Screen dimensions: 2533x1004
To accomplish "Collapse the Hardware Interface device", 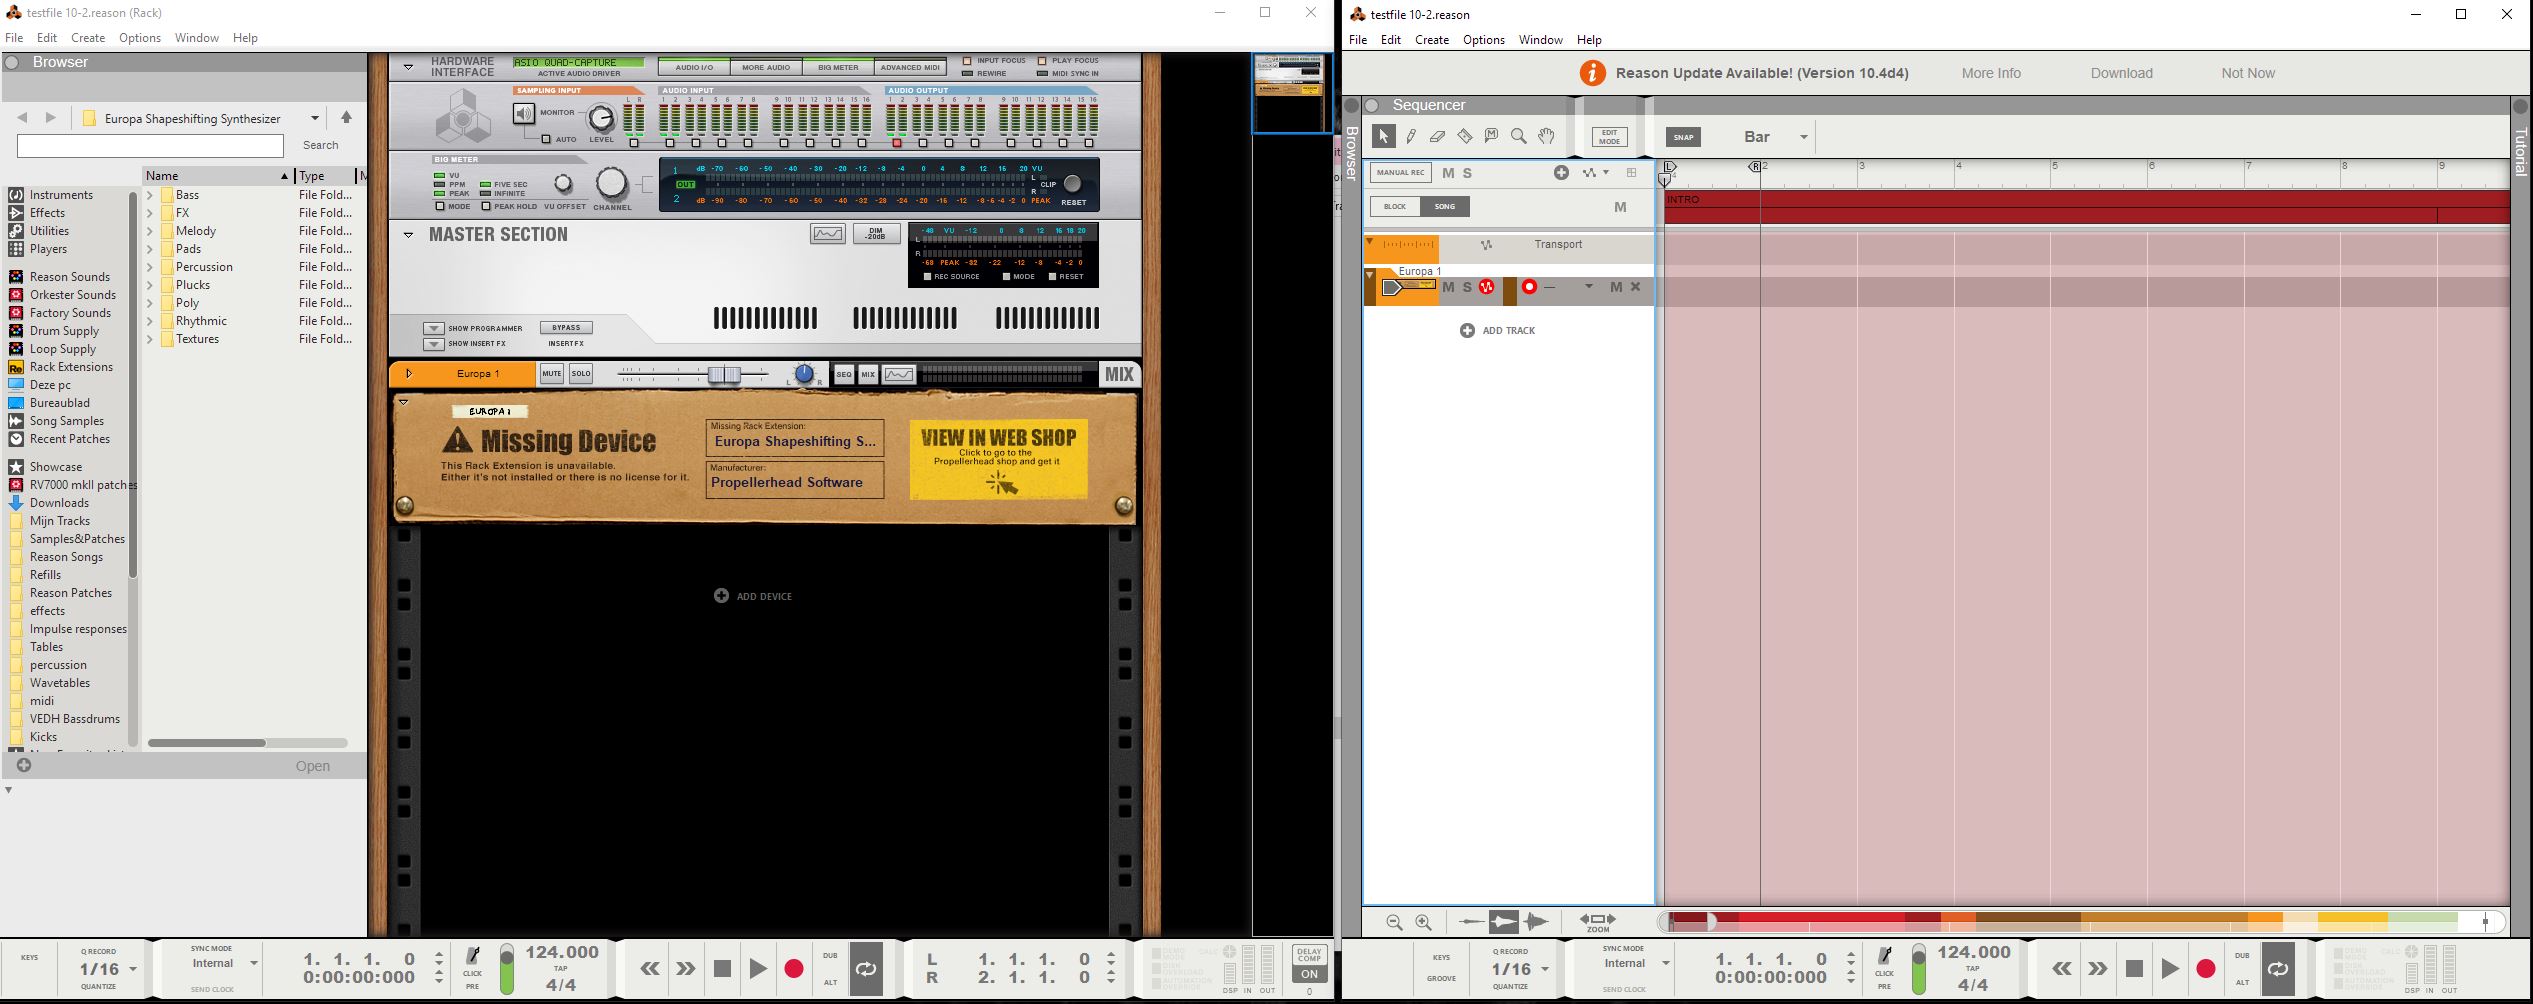I will tap(408, 67).
